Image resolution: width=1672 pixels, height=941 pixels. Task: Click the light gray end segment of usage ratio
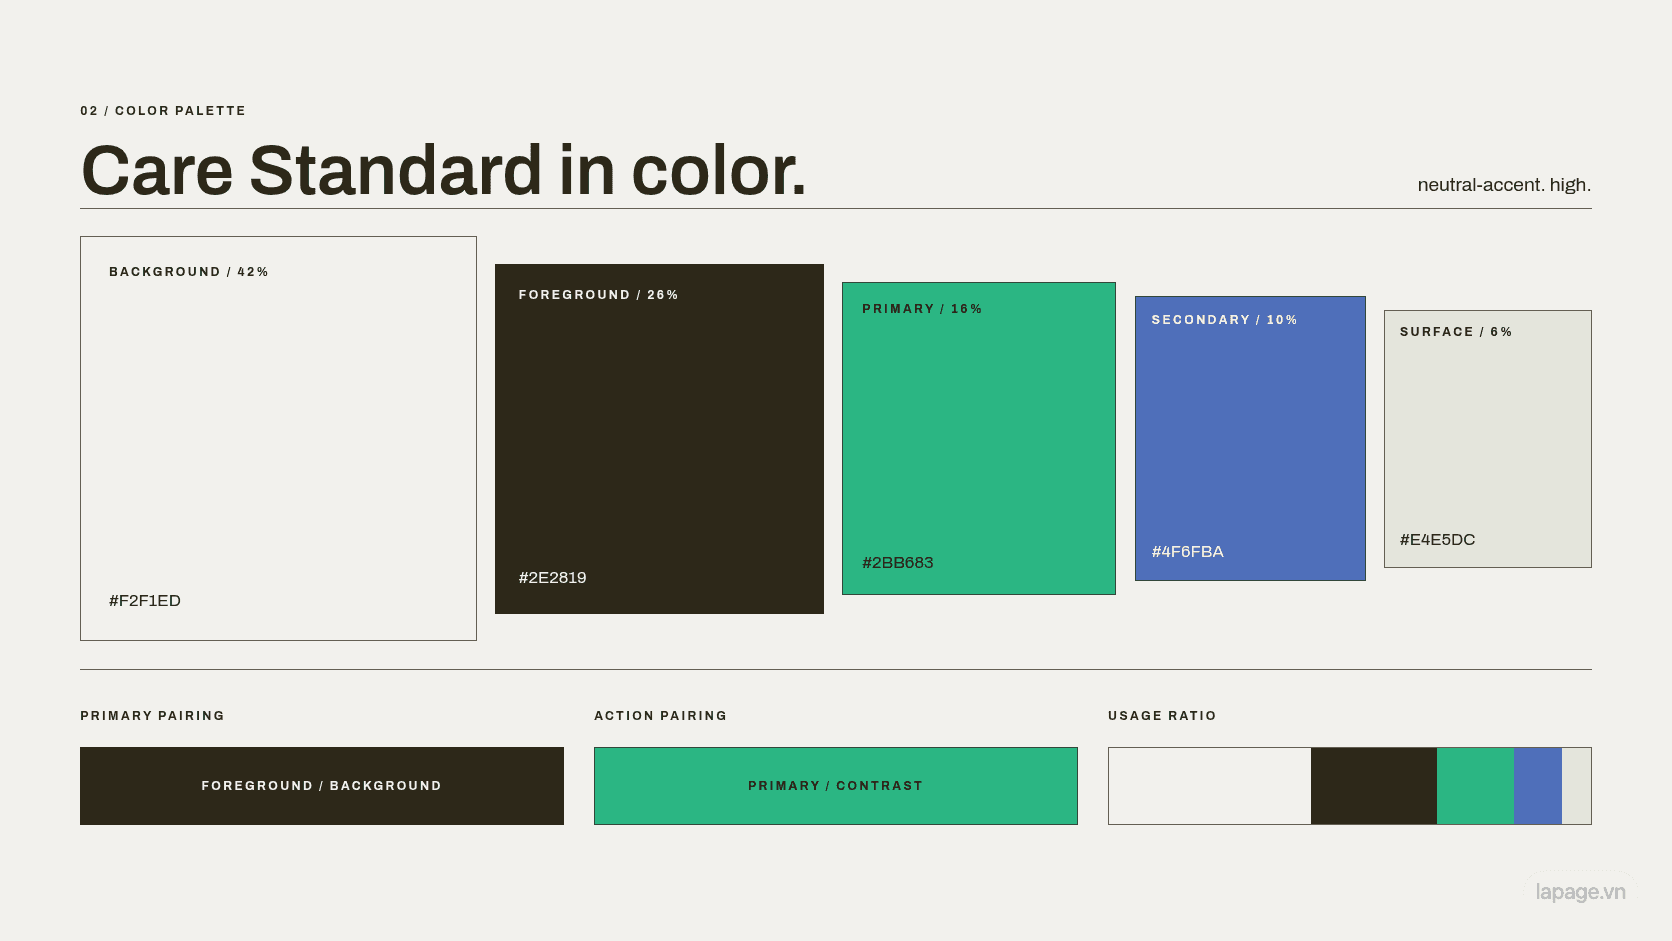coord(1576,786)
